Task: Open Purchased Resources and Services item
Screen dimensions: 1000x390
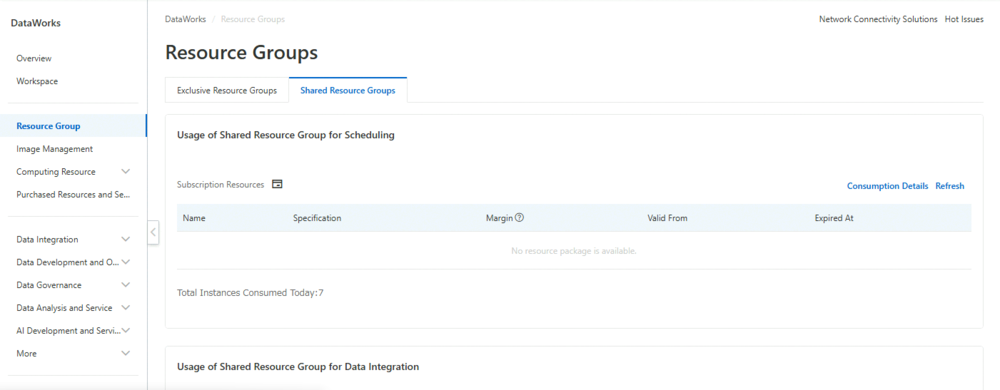Action: click(73, 194)
